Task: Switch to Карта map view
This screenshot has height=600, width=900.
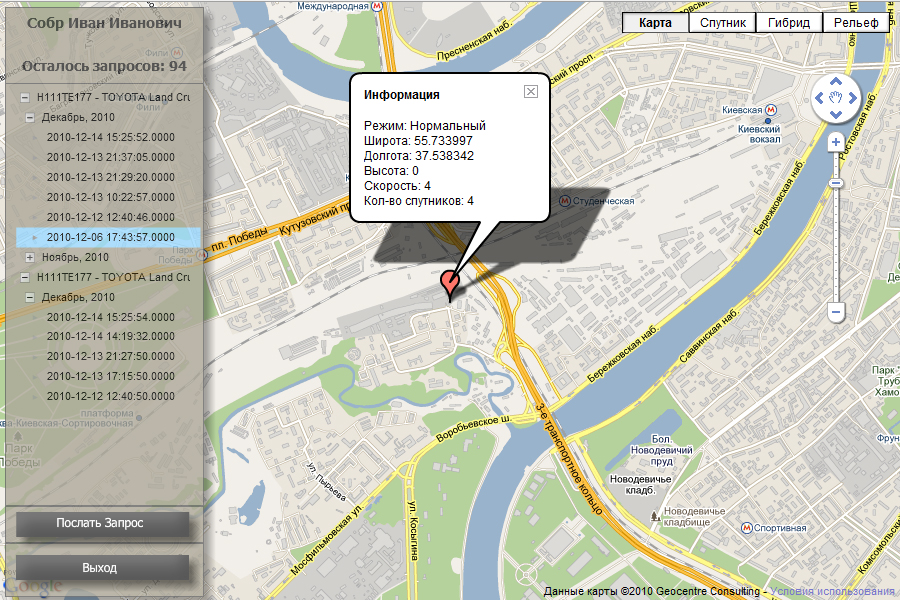Action: pos(655,23)
